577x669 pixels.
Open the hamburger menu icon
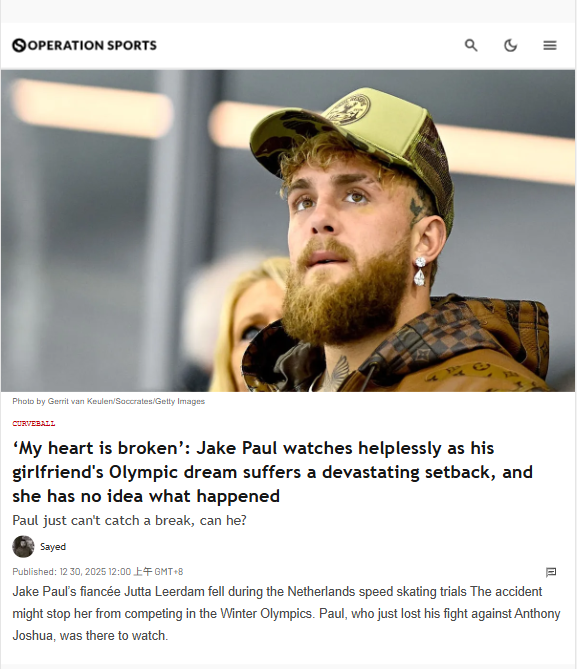550,45
